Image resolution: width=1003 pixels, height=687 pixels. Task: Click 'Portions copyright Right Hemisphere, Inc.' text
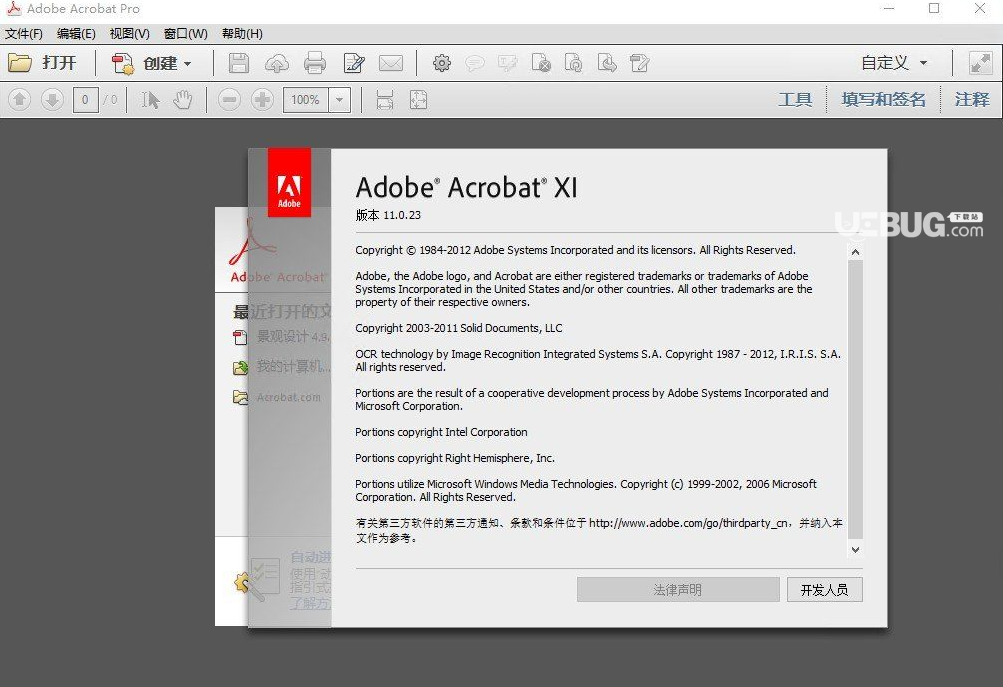click(x=455, y=458)
